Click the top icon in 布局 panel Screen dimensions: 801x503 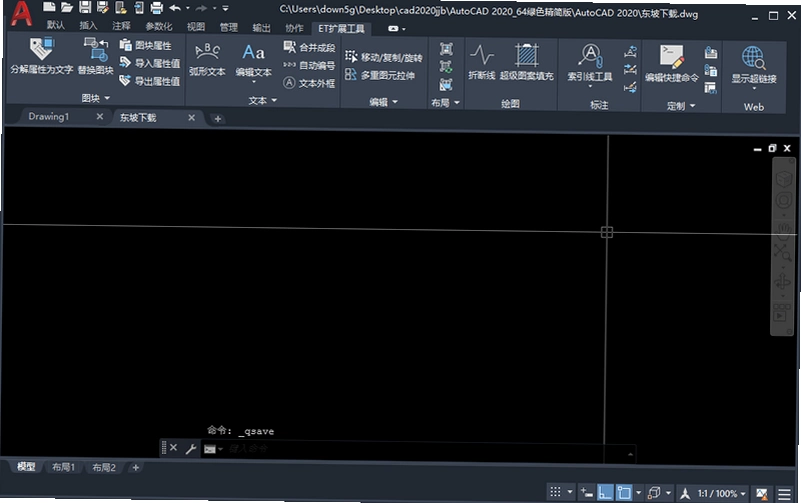pyautogui.click(x=446, y=49)
